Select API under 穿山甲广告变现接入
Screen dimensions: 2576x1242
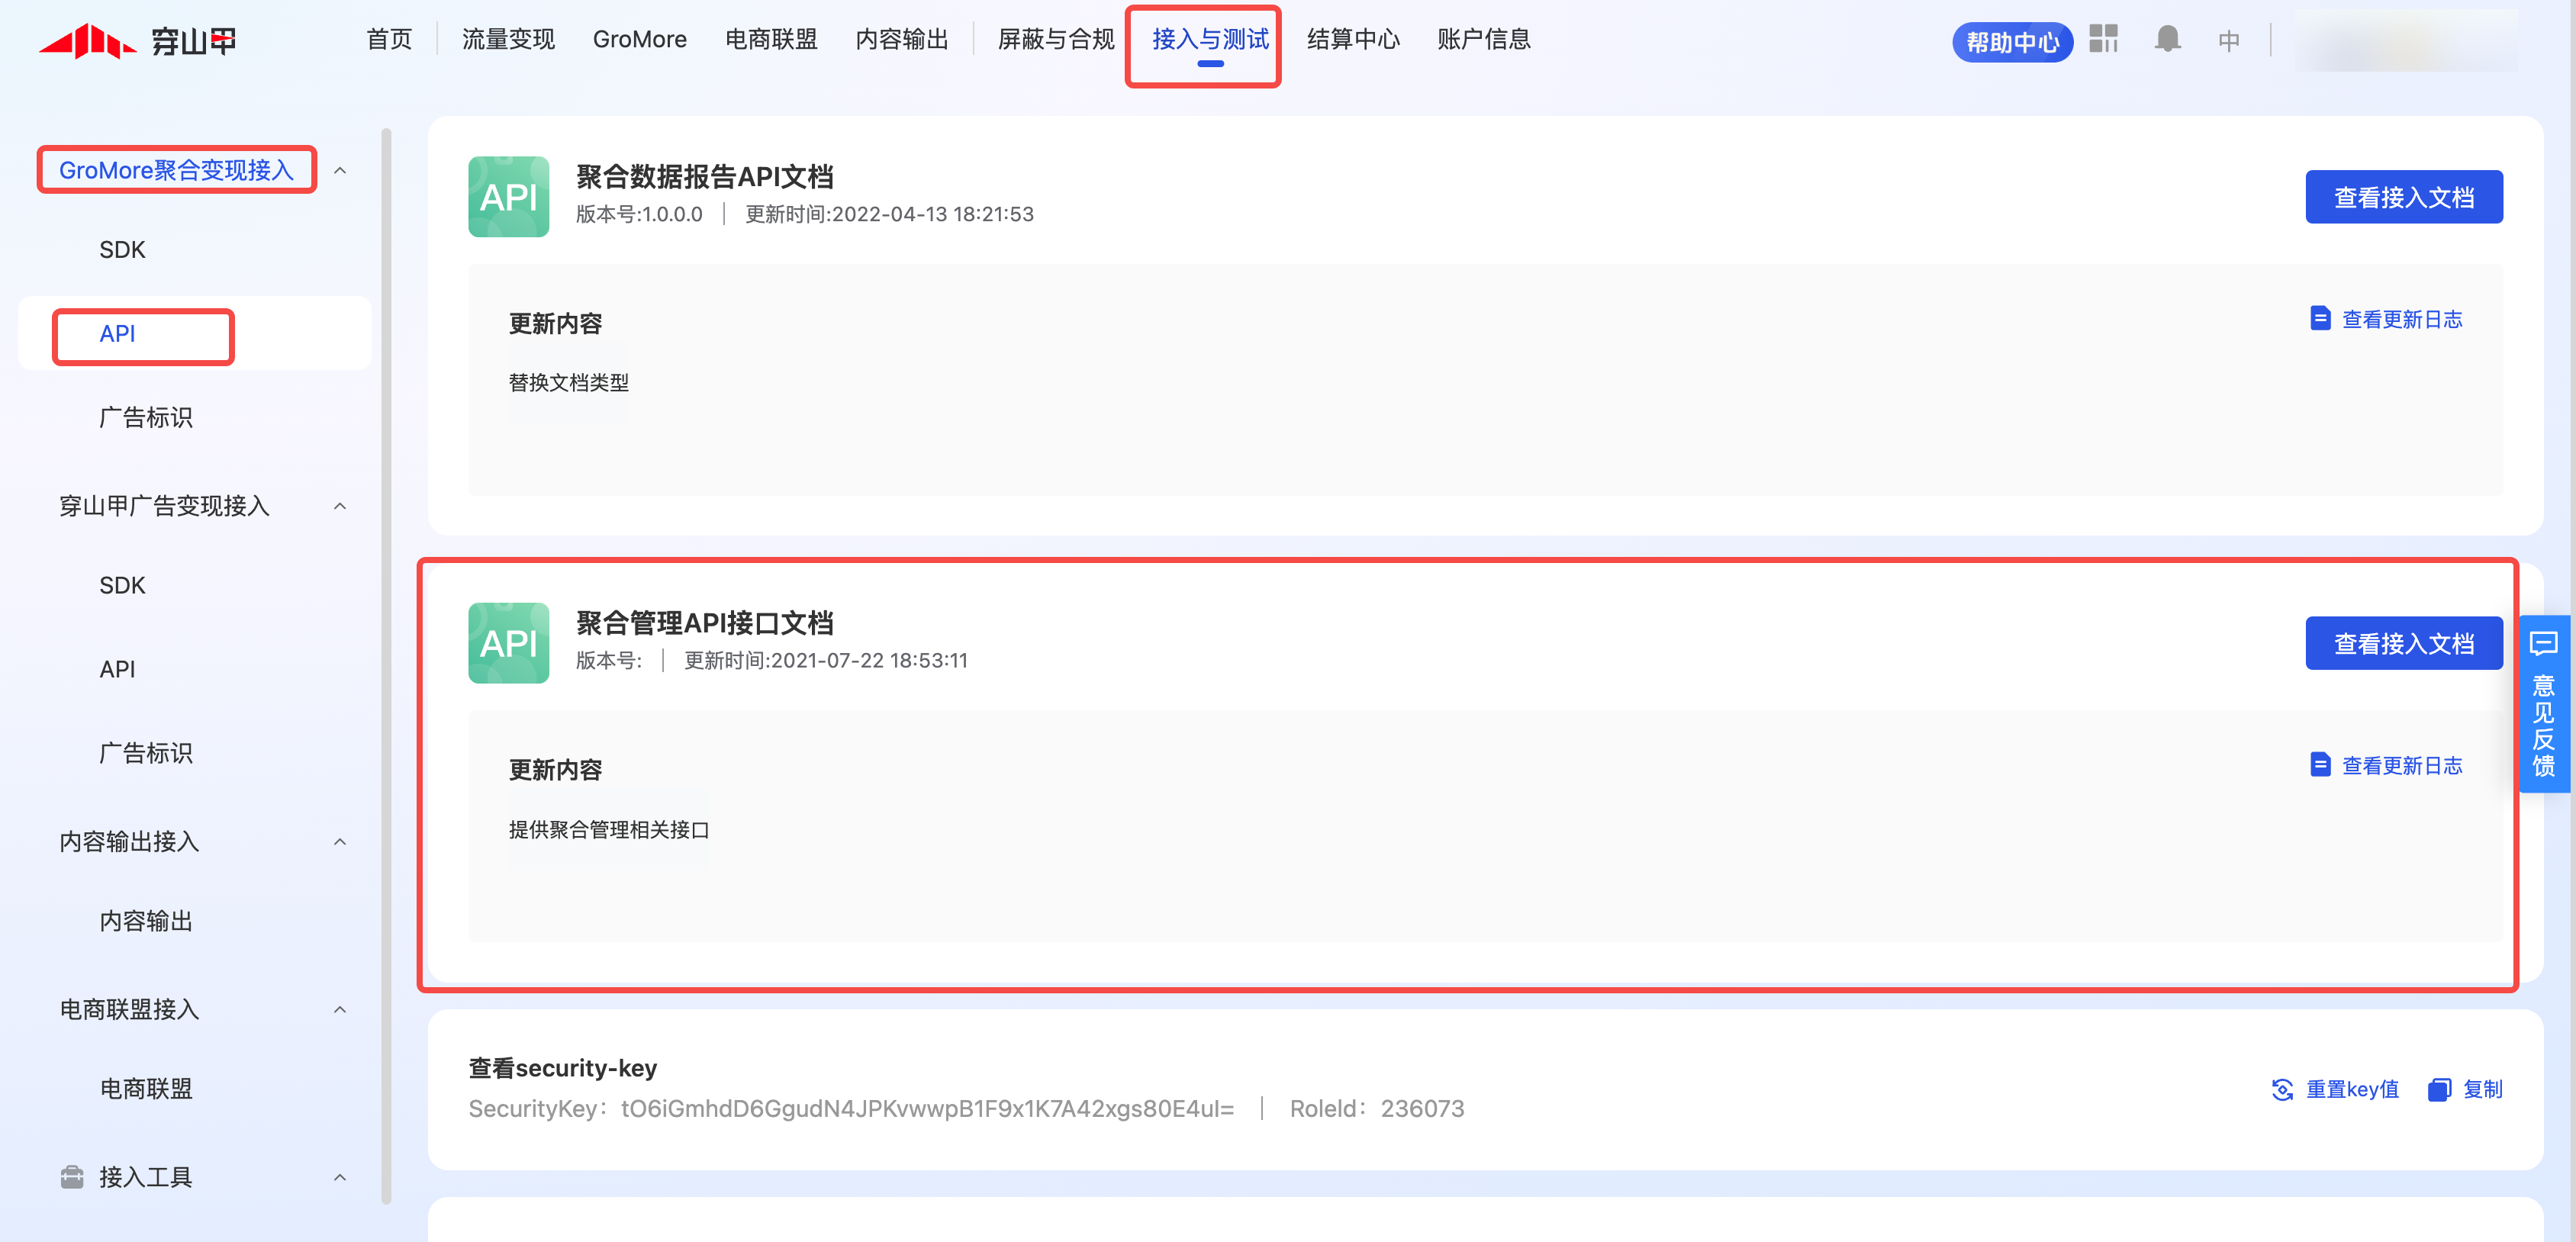pyautogui.click(x=117, y=670)
